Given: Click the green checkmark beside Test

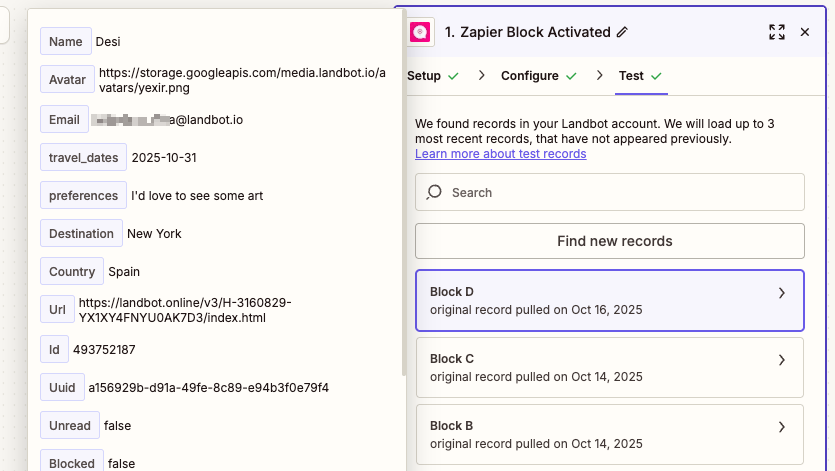Looking at the screenshot, I should [x=656, y=76].
